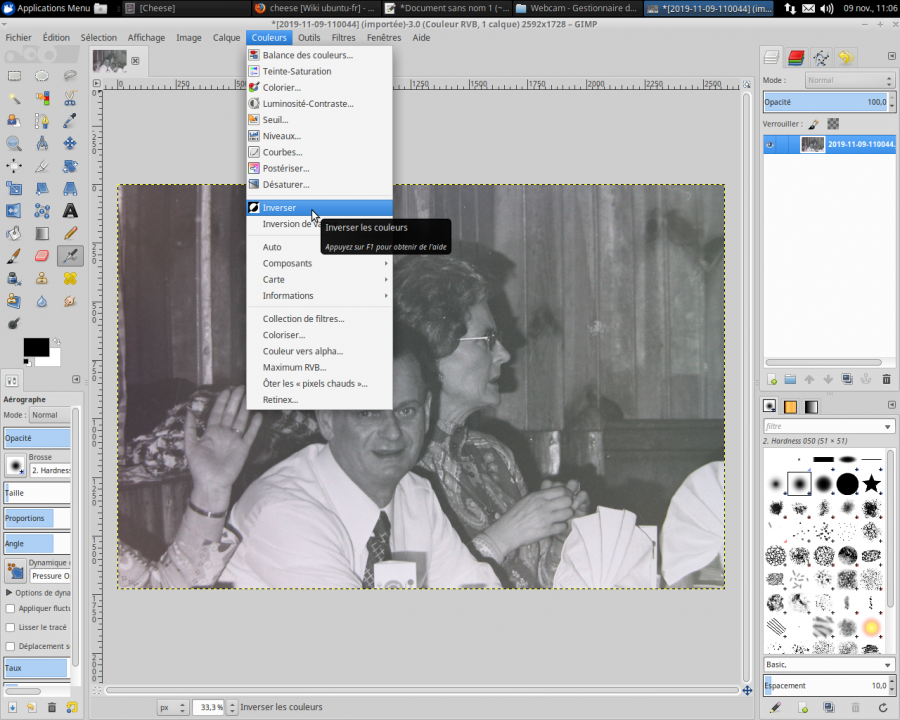This screenshot has height=720, width=900.
Task: Open the airbrush Mode dropdown
Action: (50, 415)
